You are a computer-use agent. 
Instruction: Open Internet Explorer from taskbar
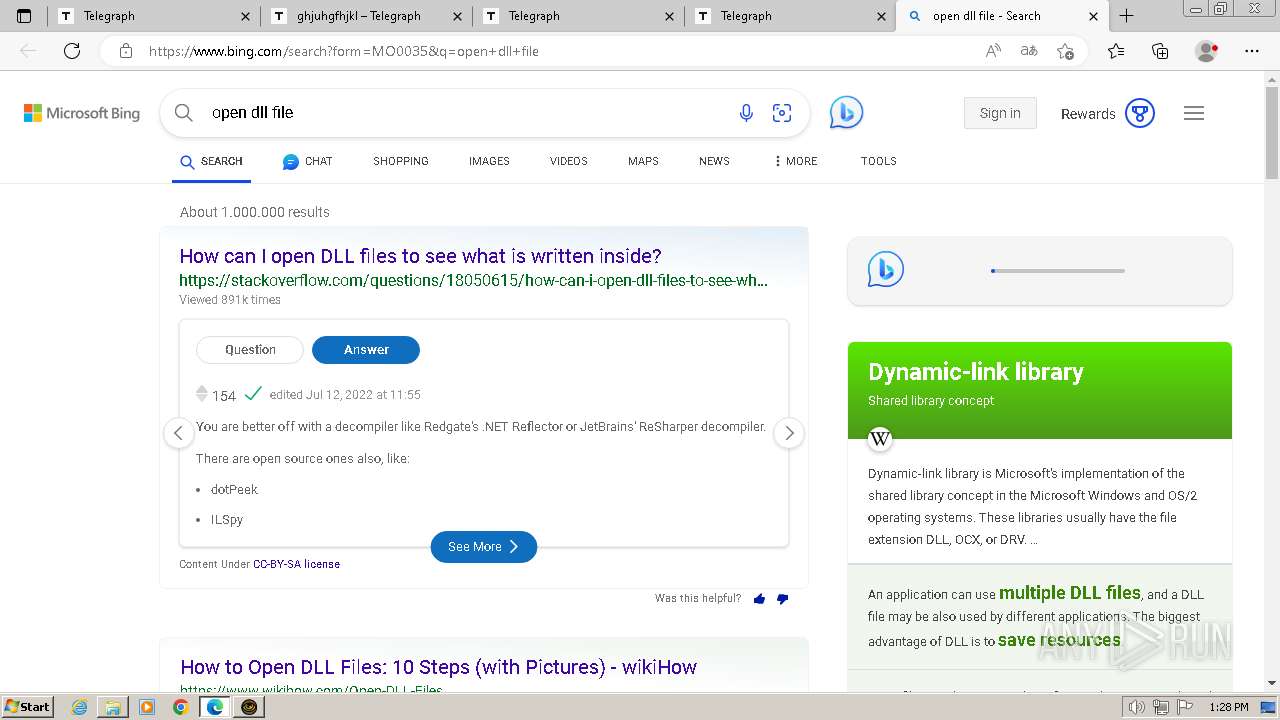(x=80, y=707)
